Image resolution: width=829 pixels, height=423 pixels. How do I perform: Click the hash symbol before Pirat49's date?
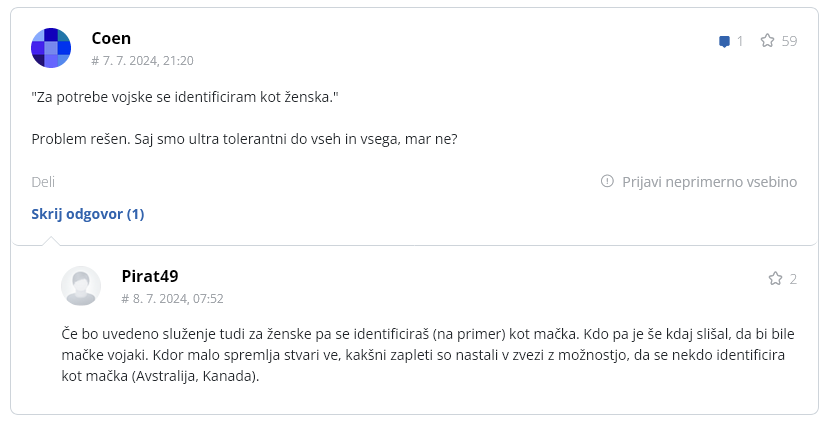coord(125,299)
